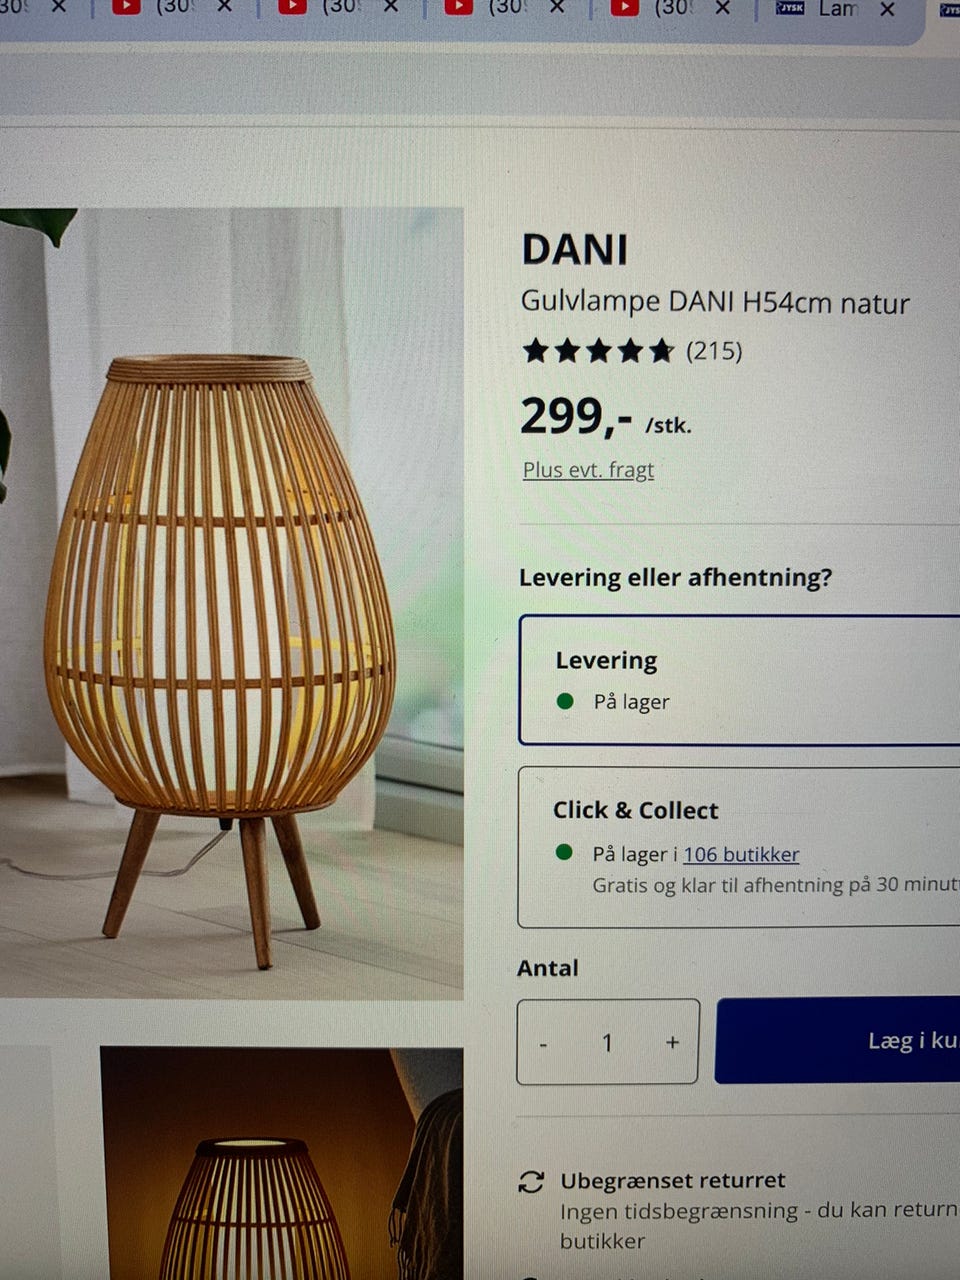
Task: Open the (215) reviews count
Action: pos(714,351)
